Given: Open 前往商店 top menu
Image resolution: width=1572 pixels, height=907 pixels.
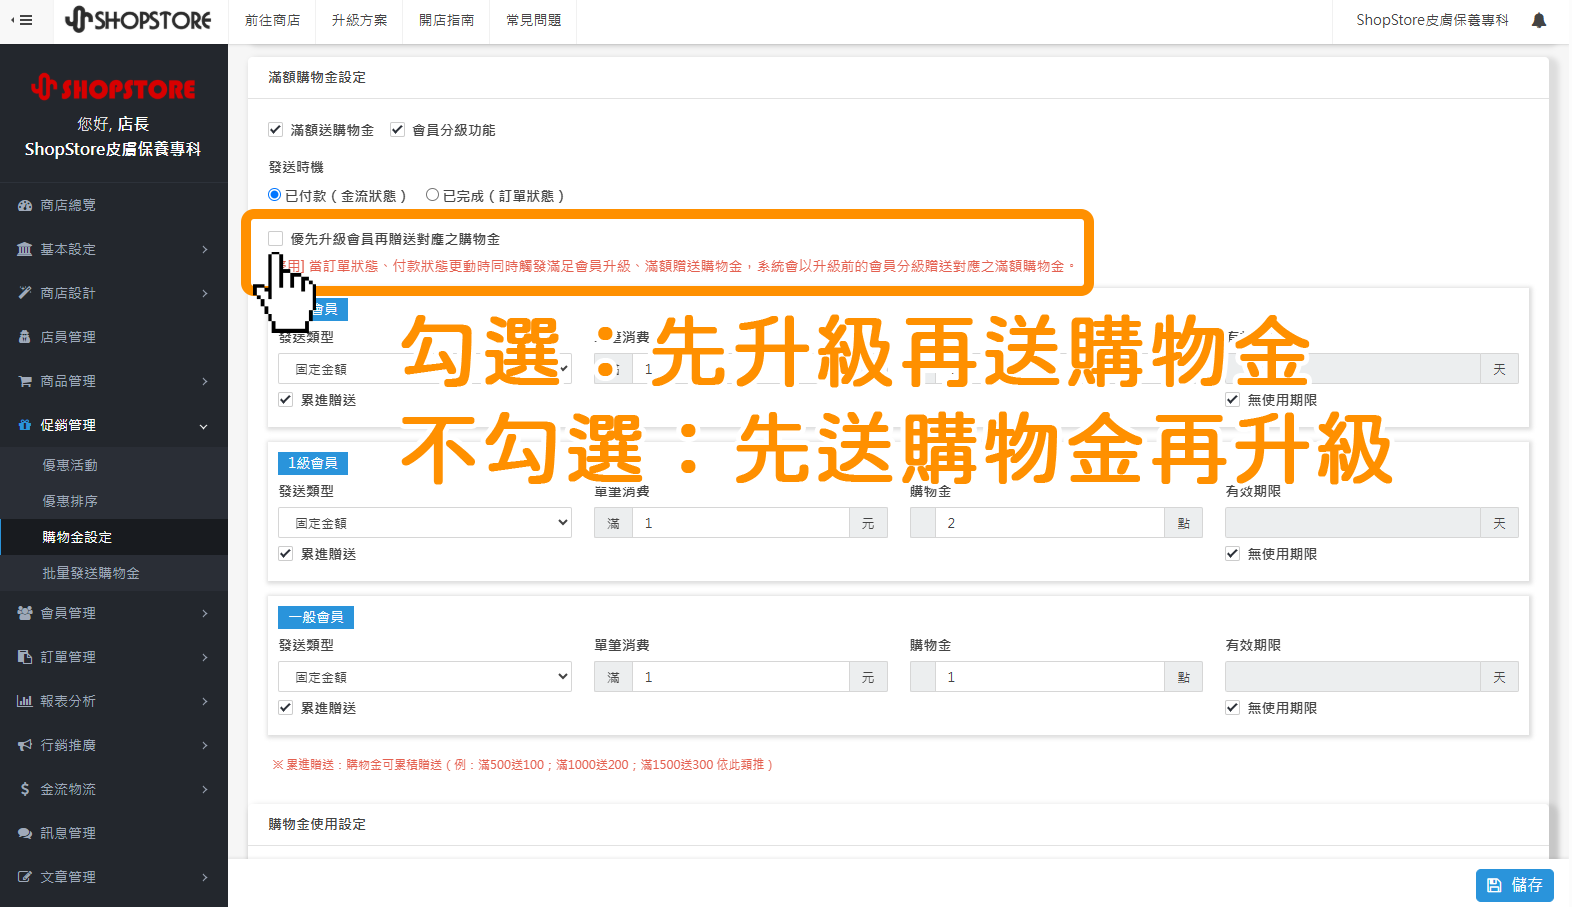Looking at the screenshot, I should 272,20.
